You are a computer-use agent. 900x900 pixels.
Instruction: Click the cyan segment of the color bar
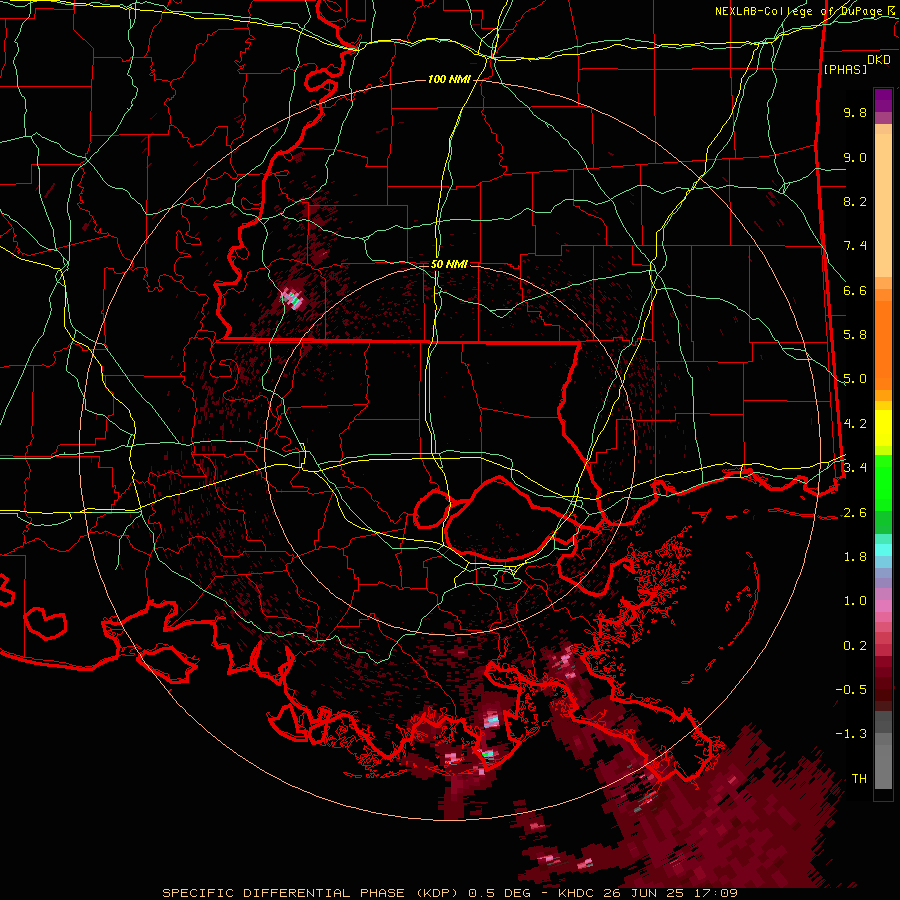(x=883, y=550)
